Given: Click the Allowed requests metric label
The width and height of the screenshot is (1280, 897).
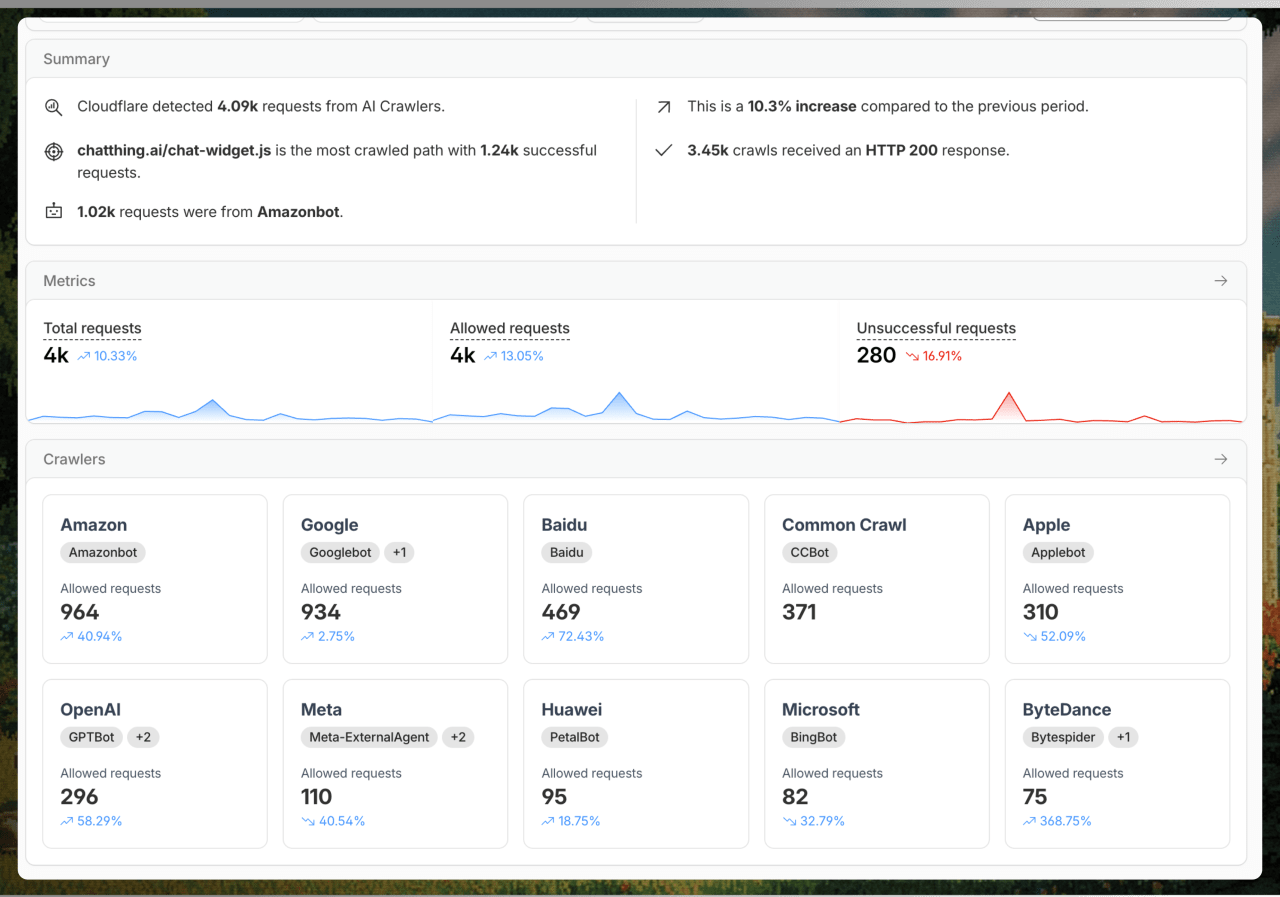Looking at the screenshot, I should click(510, 328).
